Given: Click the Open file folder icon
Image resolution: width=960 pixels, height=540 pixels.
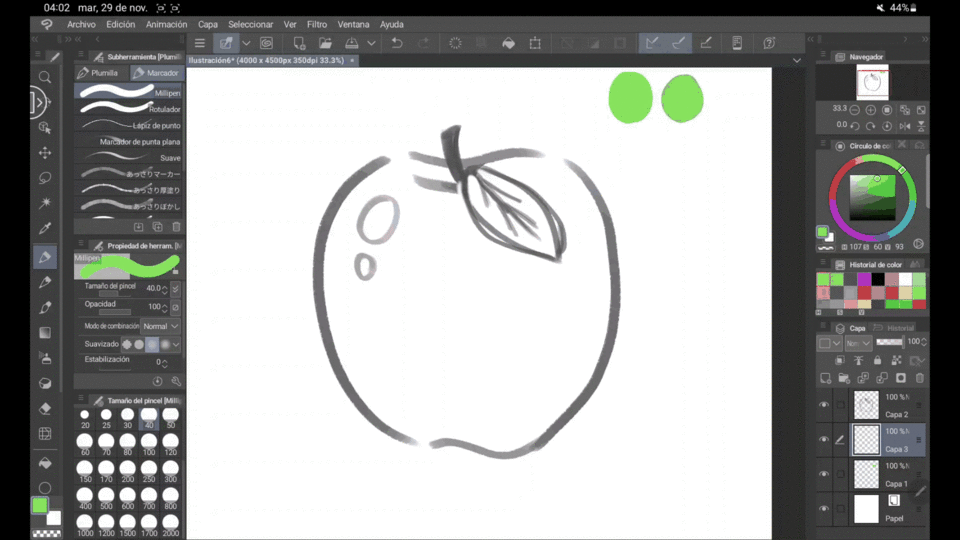Looking at the screenshot, I should coord(325,43).
